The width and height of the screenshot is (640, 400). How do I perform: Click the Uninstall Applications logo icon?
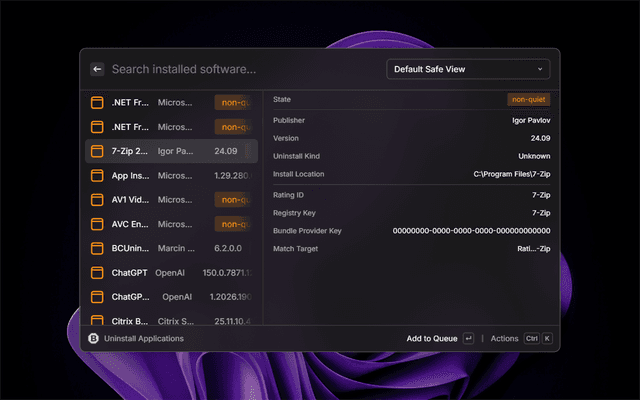[x=93, y=338]
